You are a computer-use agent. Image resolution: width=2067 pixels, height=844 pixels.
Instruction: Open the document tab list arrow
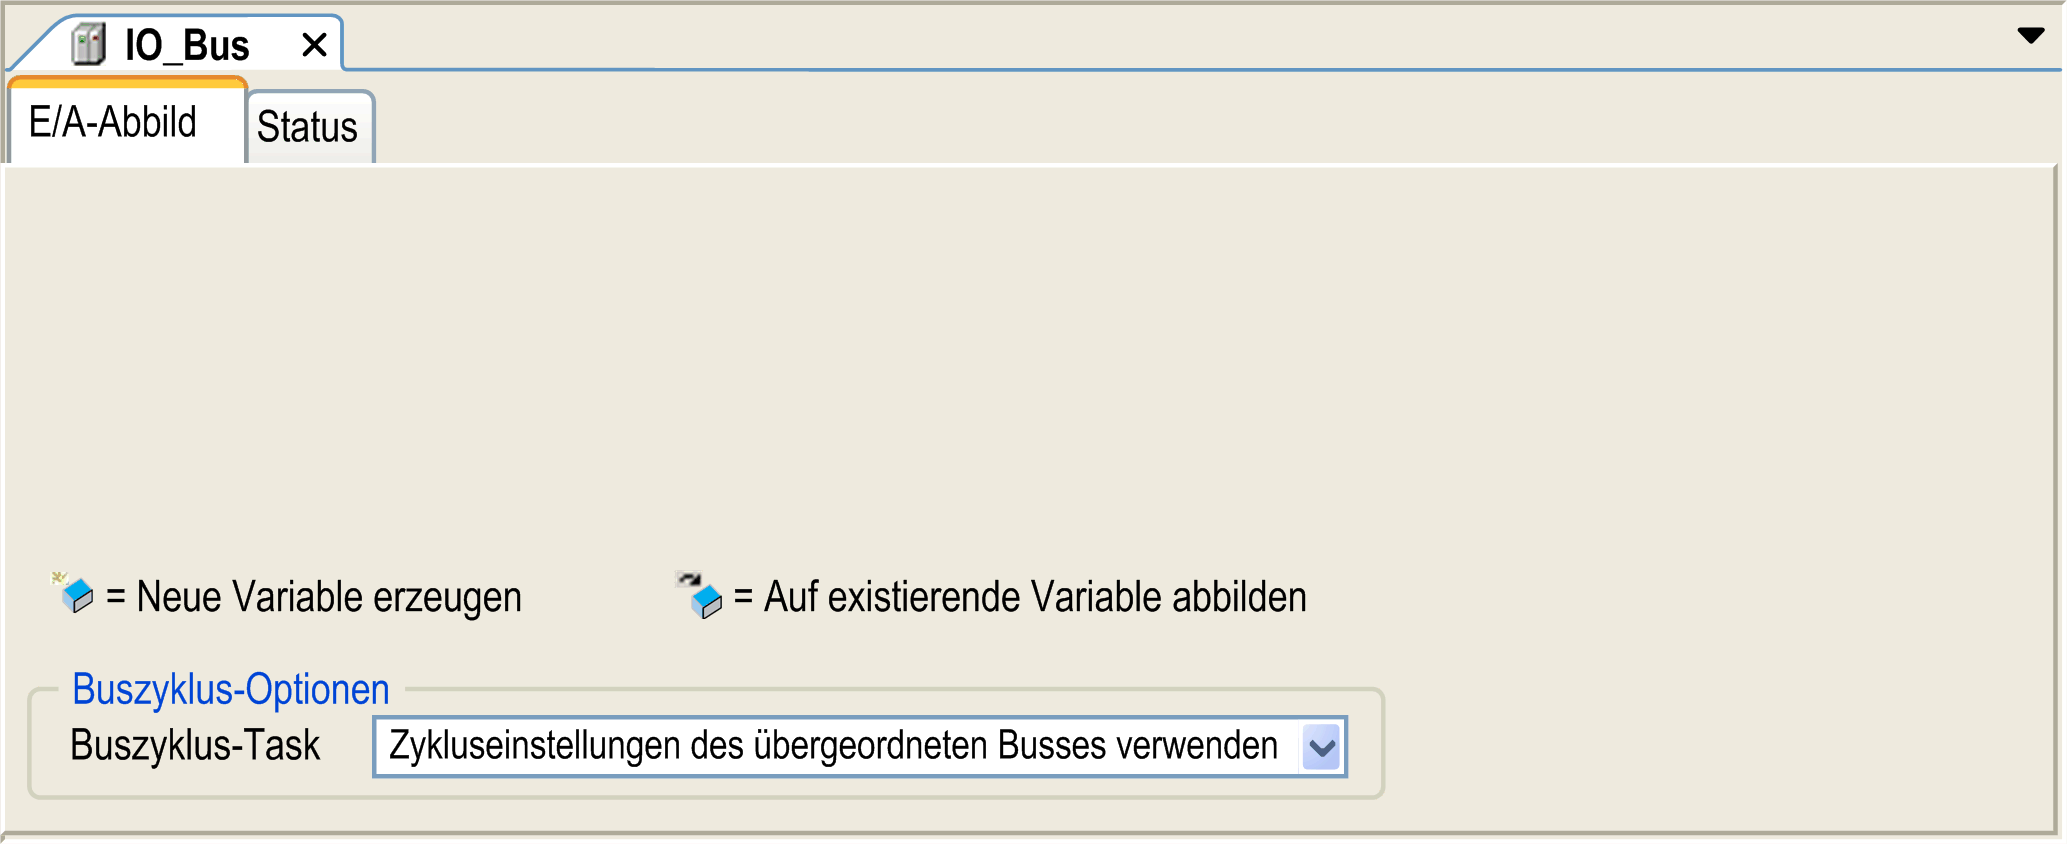2030,36
